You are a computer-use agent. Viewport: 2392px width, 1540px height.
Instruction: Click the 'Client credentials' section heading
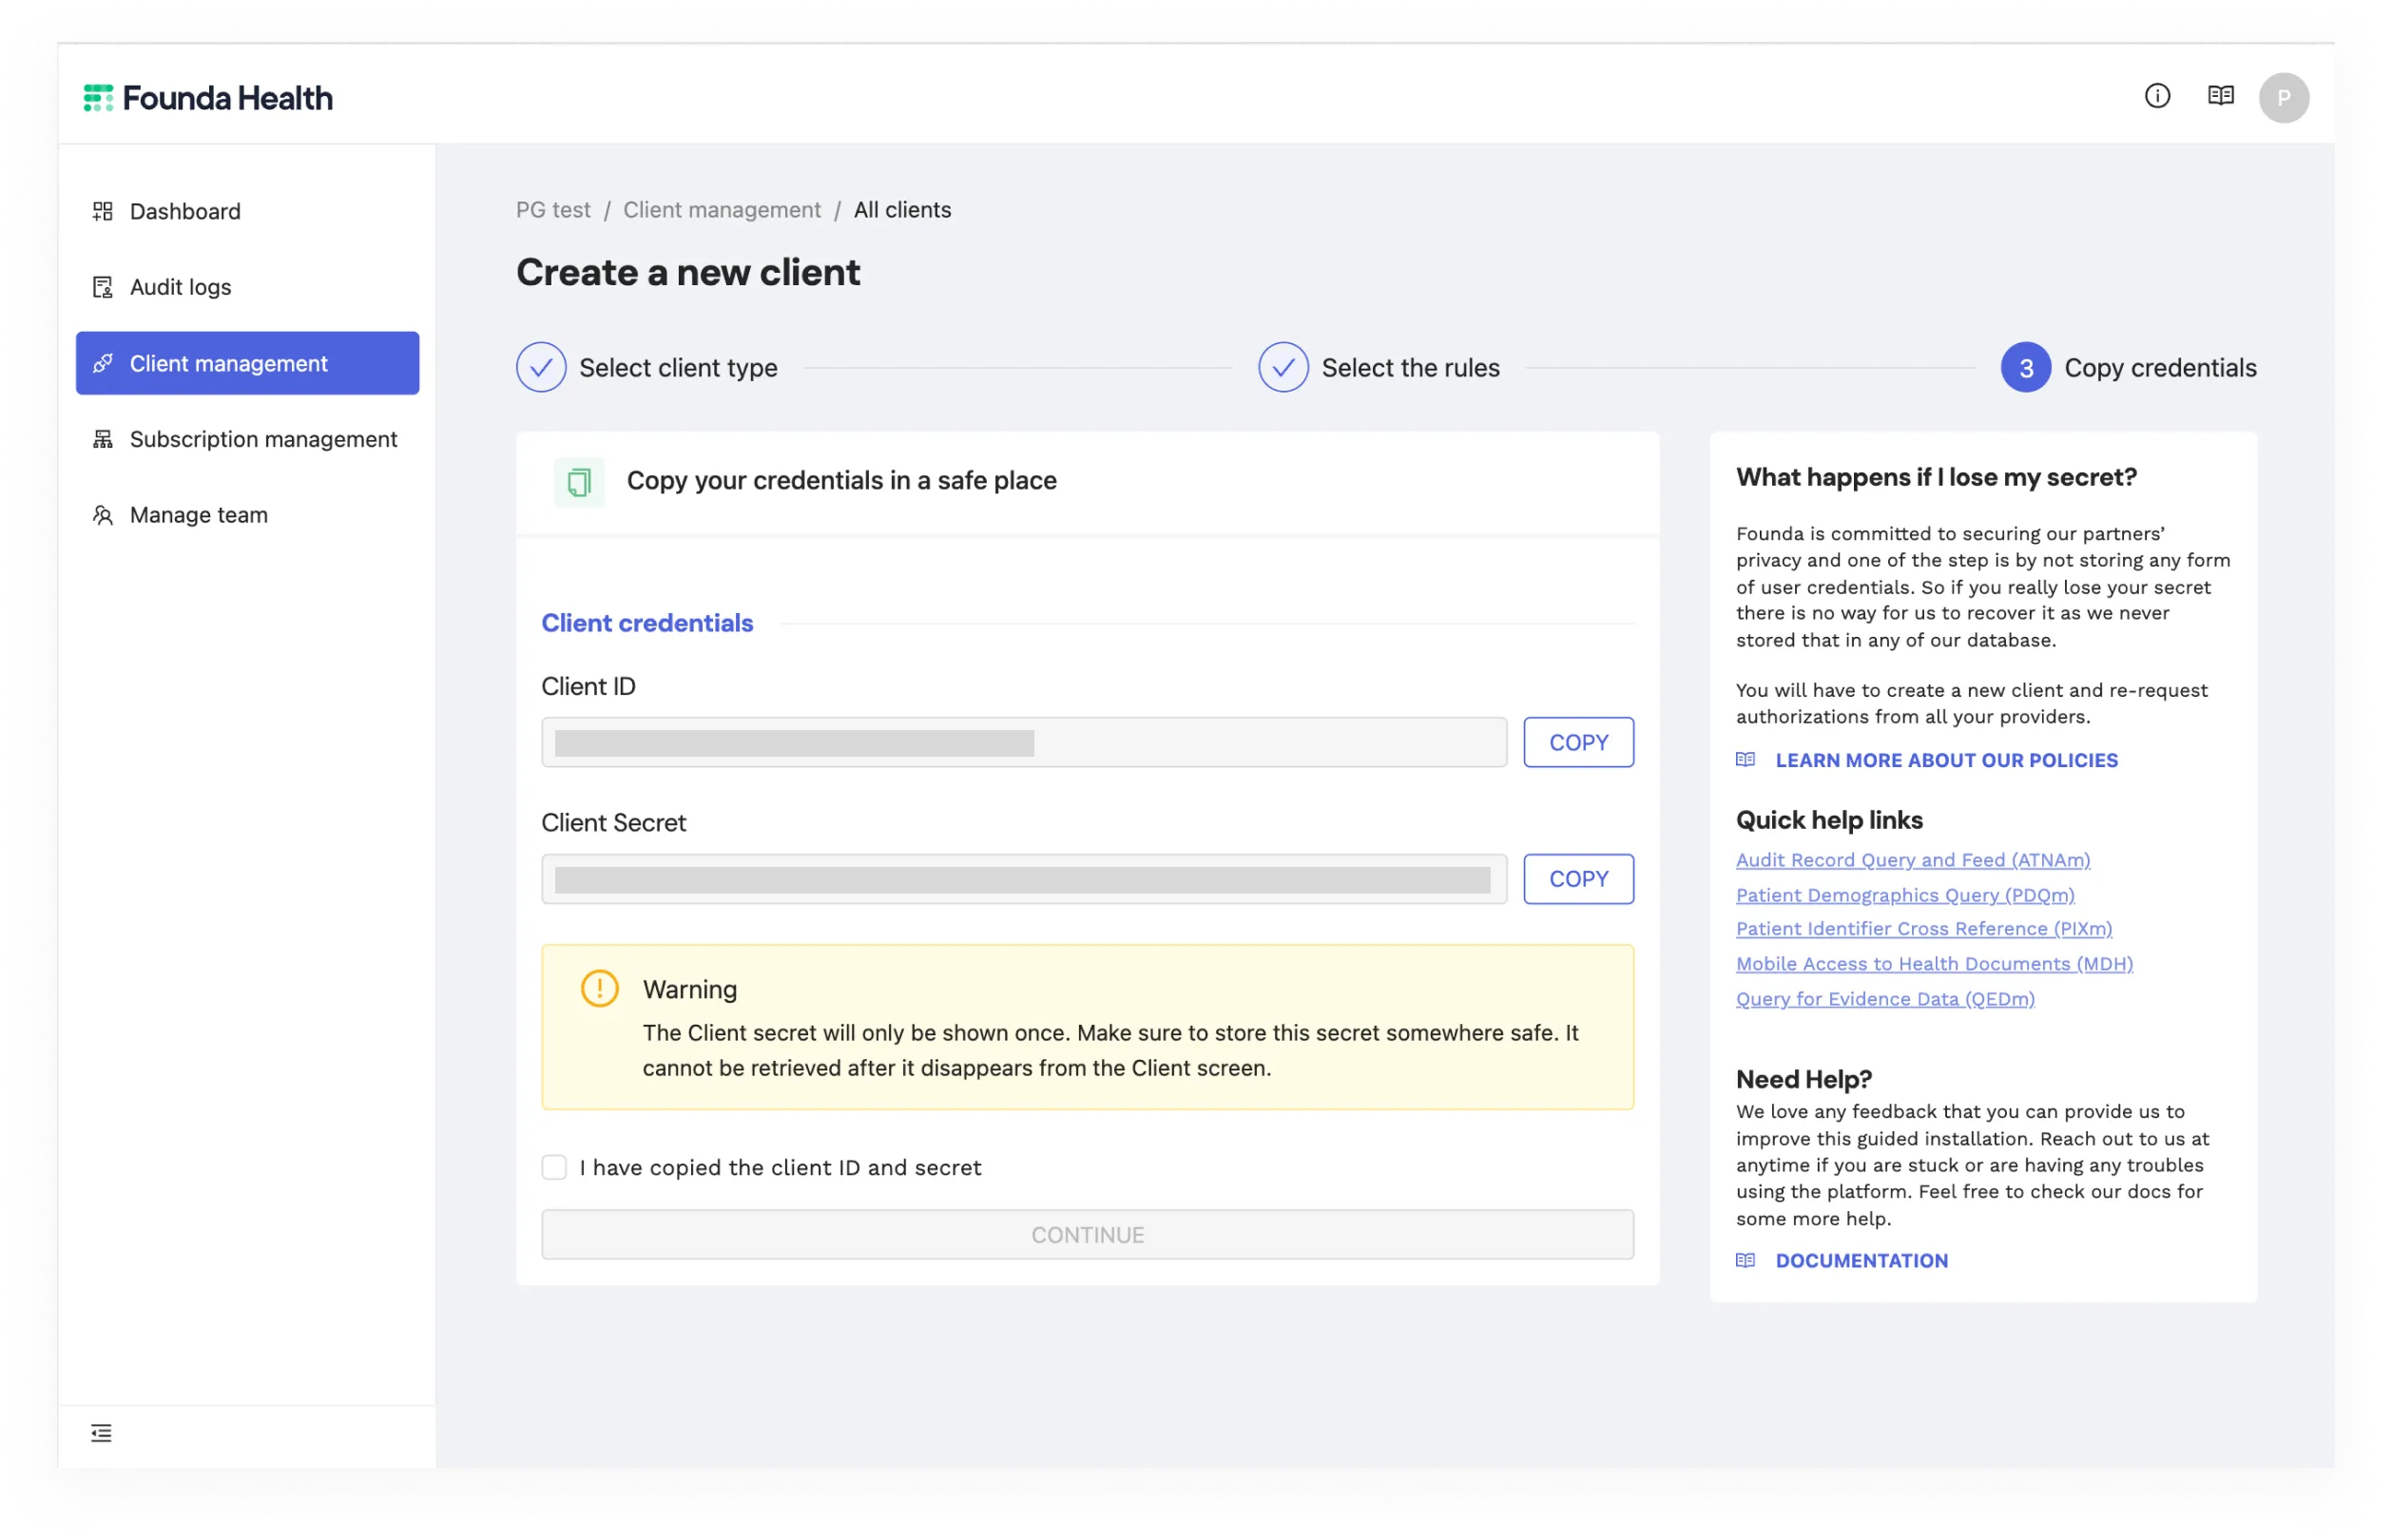[647, 623]
